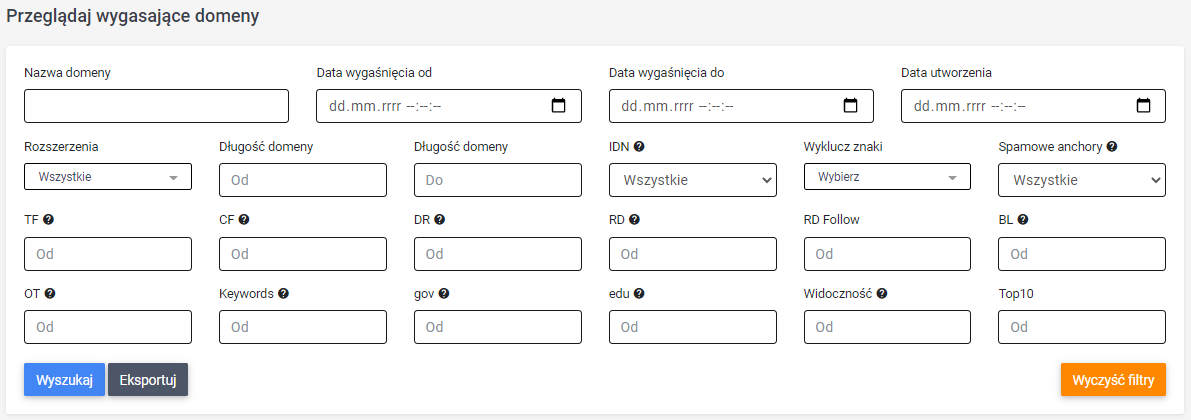Click the help icon beside Spamowe anchory
The height and width of the screenshot is (420, 1191).
1112,147
